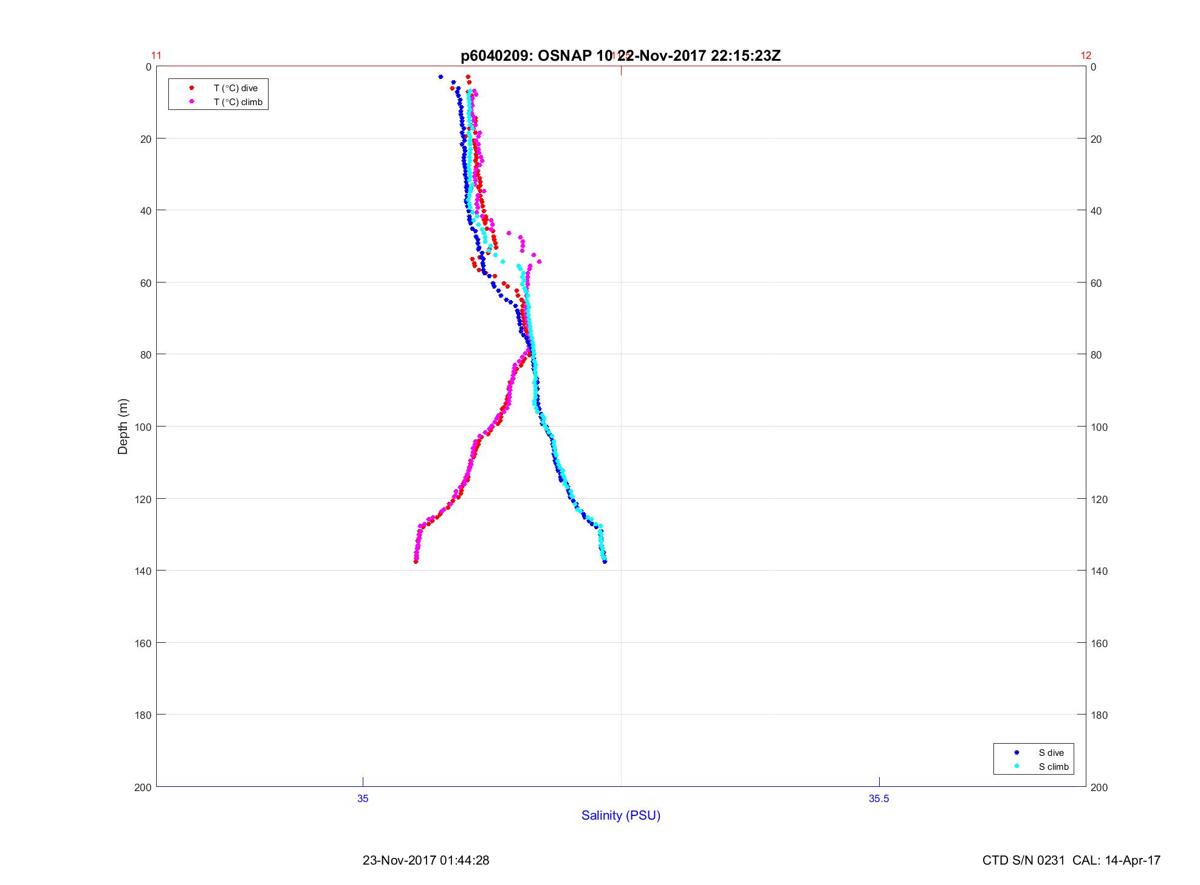Click the left-axis depth tick '120'
1200x885 pixels.
[143, 499]
